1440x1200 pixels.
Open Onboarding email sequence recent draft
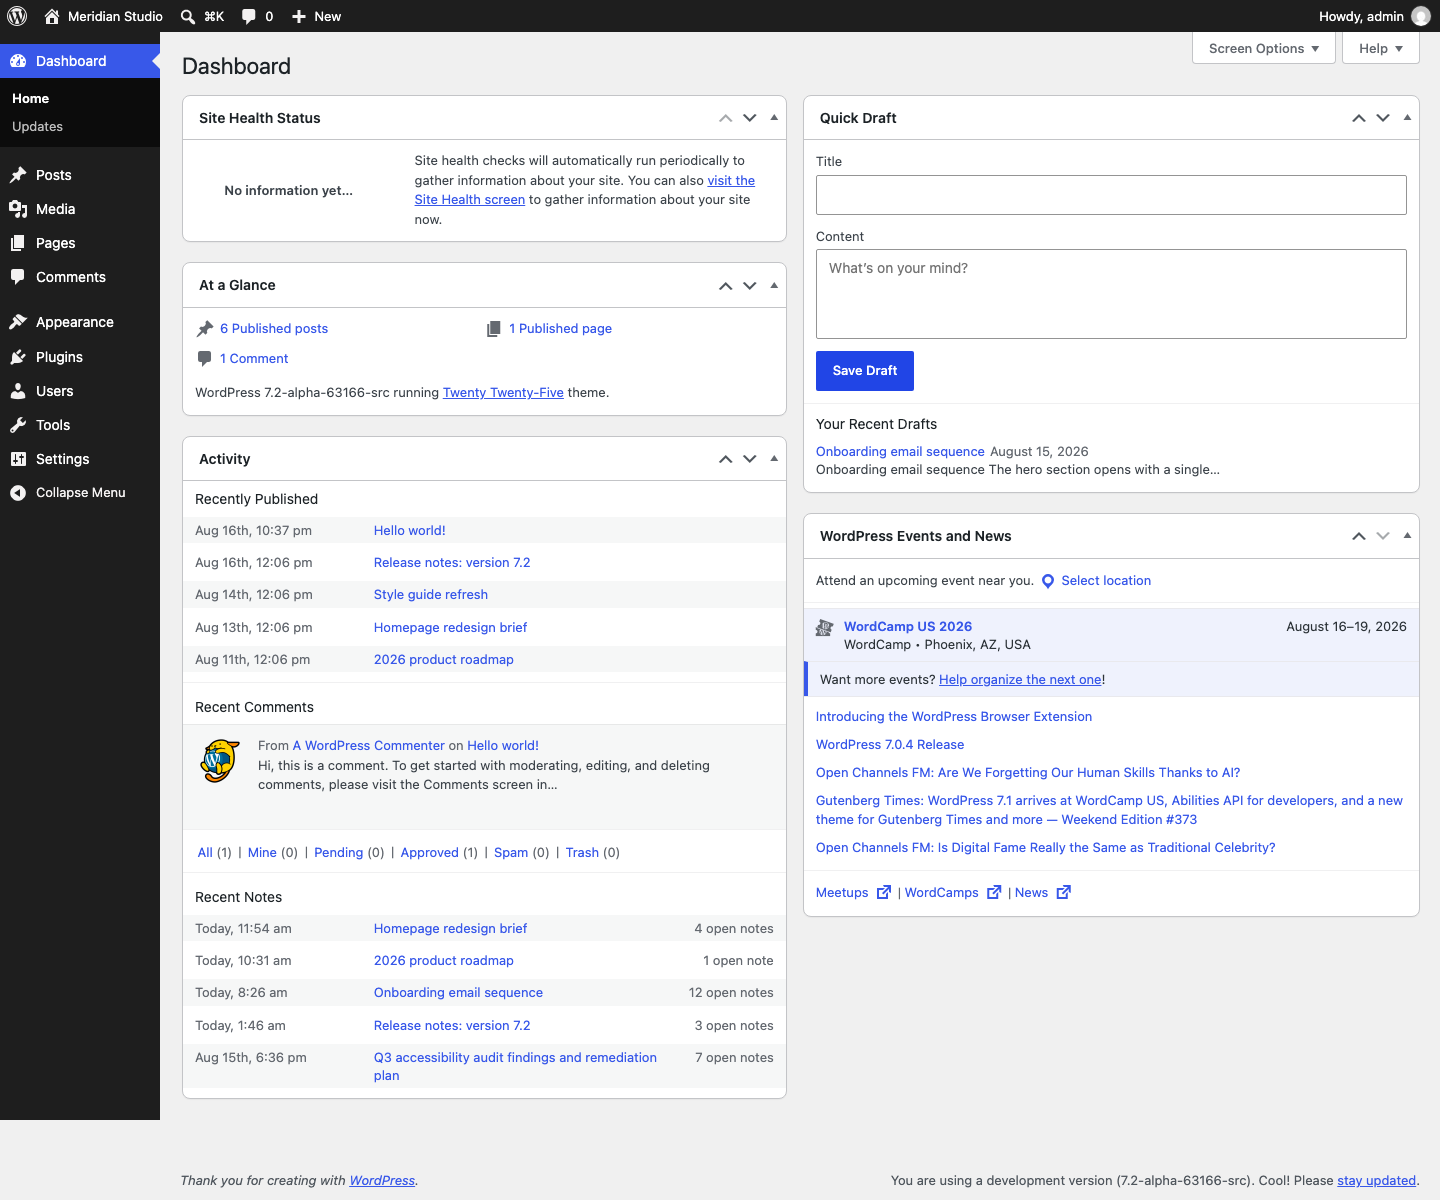[x=900, y=452]
